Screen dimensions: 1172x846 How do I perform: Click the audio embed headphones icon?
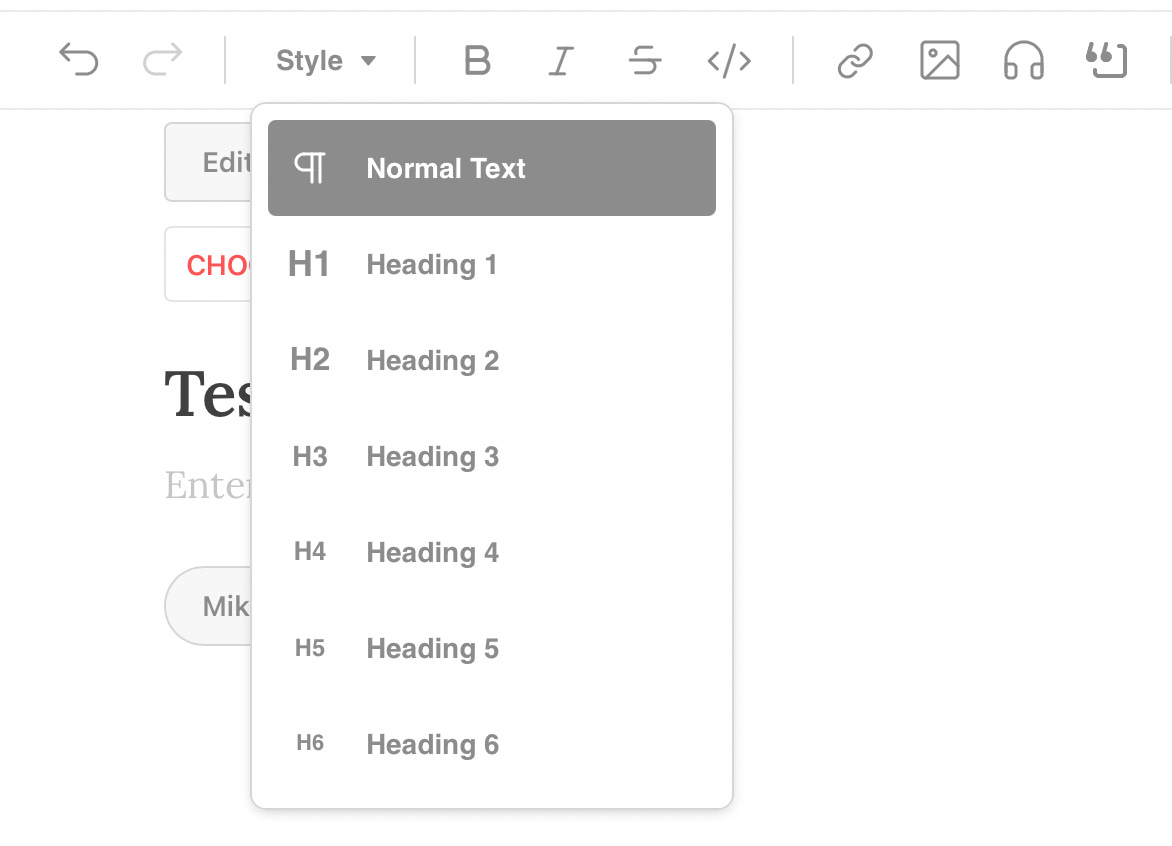tap(1022, 61)
